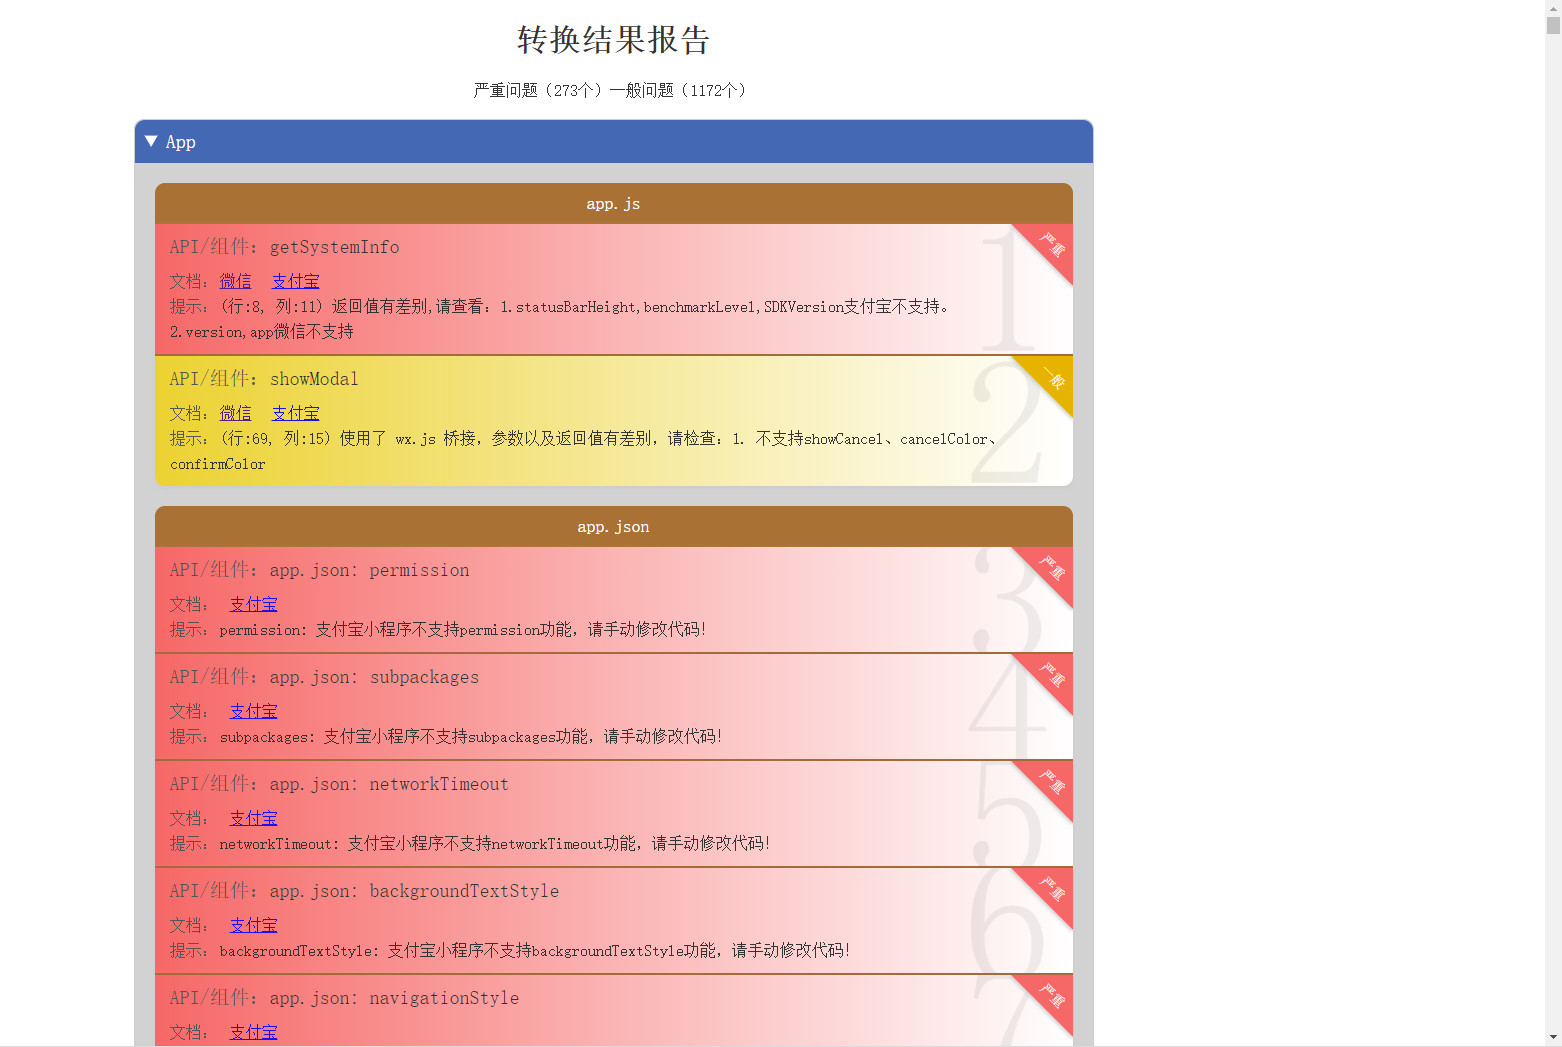This screenshot has width=1562, height=1047.
Task: Open 微信 doc link for getSystemInfo
Action: [x=236, y=281]
